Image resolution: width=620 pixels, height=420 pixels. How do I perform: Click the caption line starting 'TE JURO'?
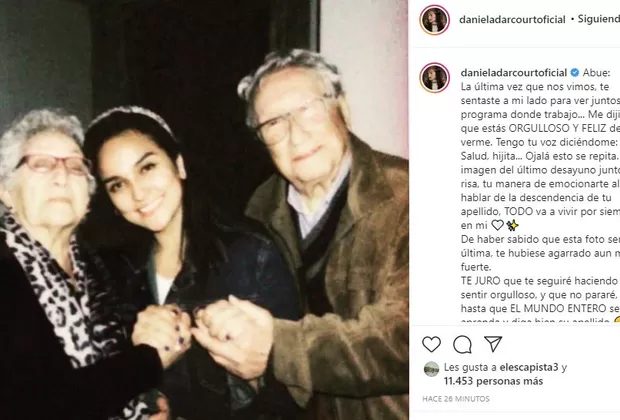539,281
